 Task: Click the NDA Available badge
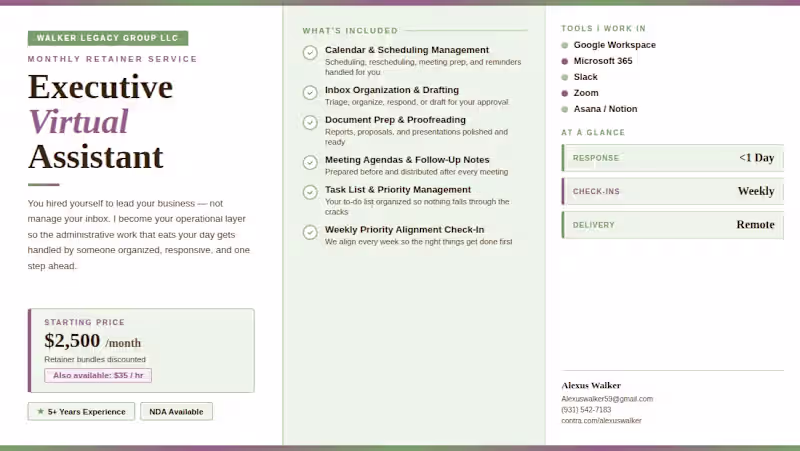point(177,412)
